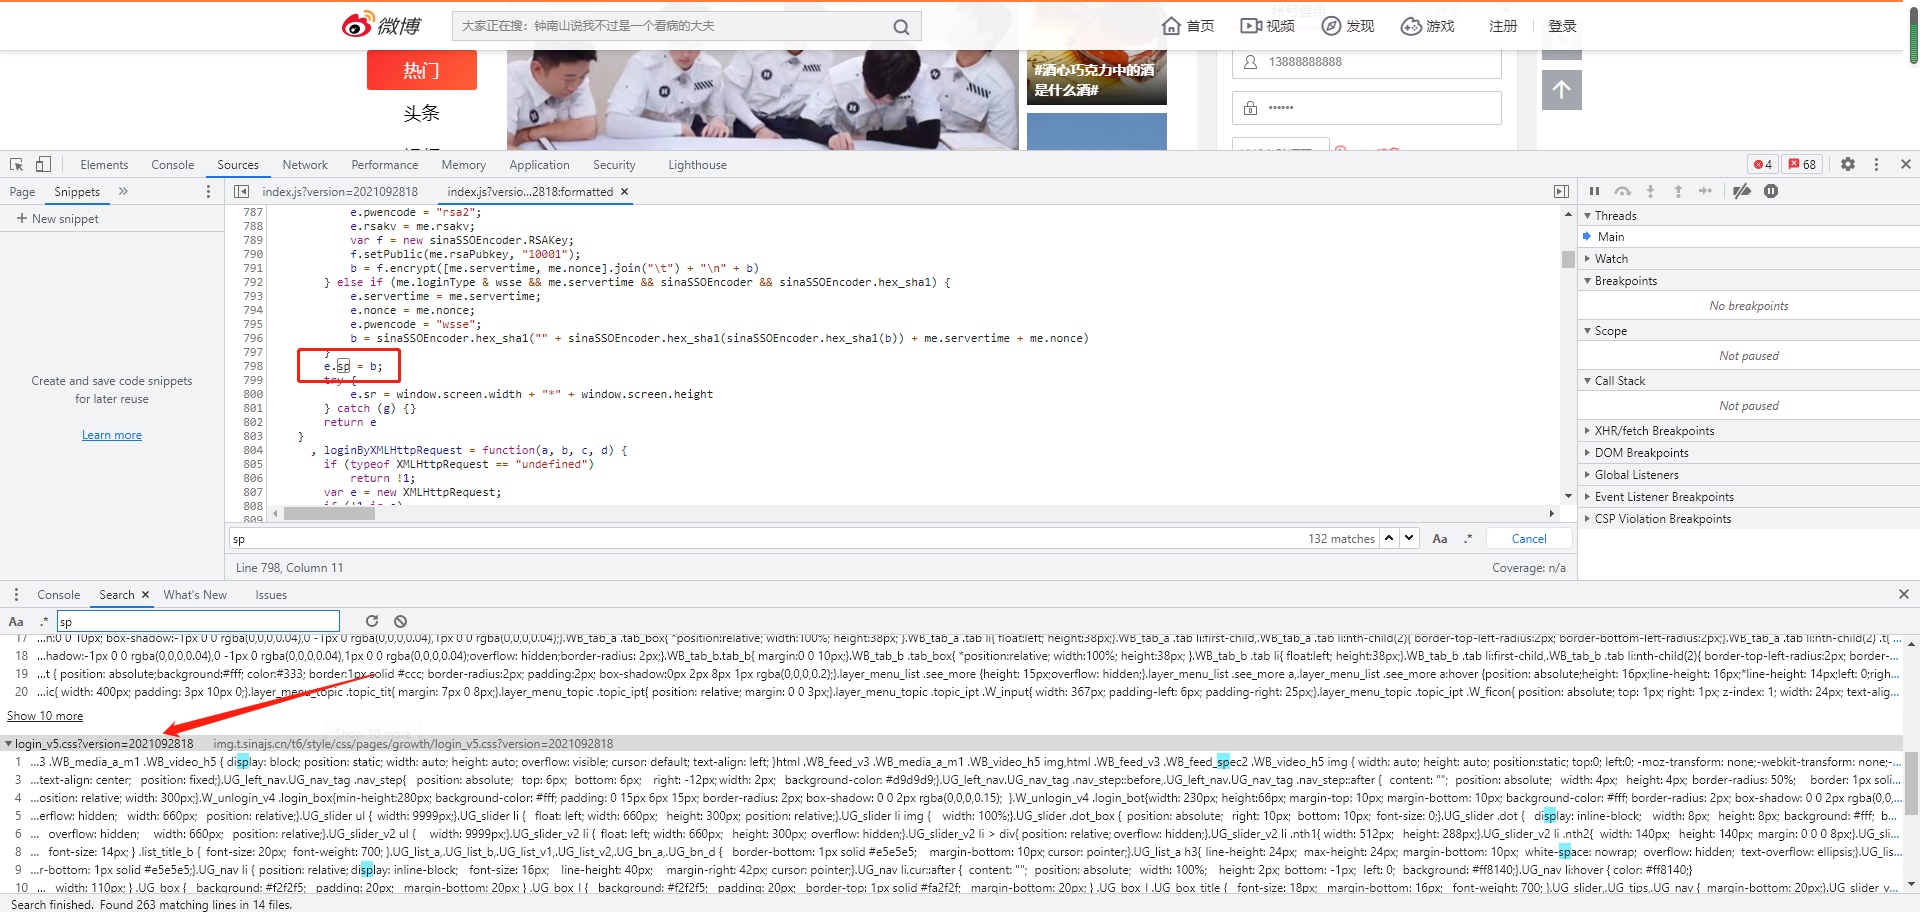Open the Network panel tab
Viewport: 1920px width, 912px height.
[x=305, y=165]
